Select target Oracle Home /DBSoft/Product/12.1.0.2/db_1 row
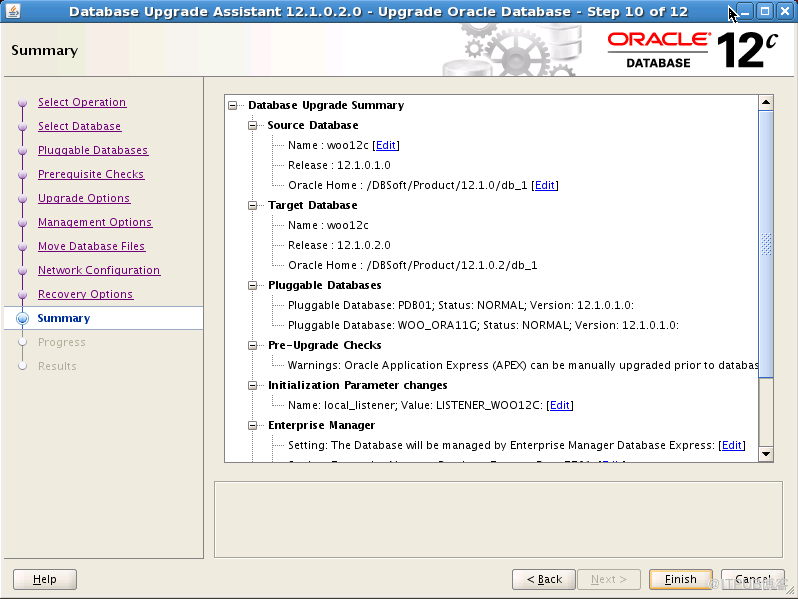 (x=413, y=265)
